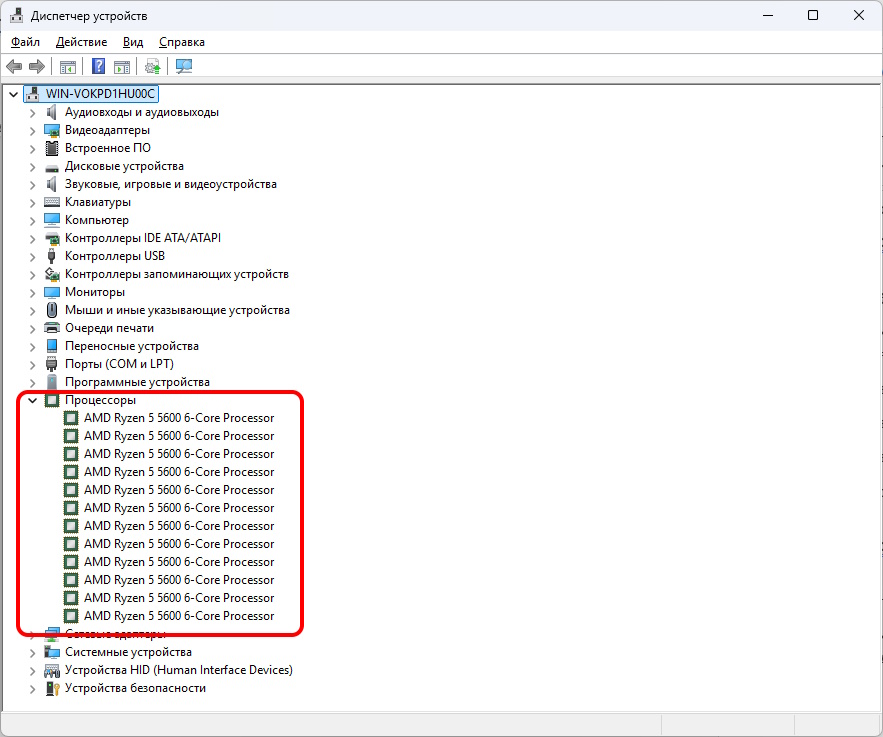Open the Файл menu
The image size is (883, 737).
pos(25,42)
